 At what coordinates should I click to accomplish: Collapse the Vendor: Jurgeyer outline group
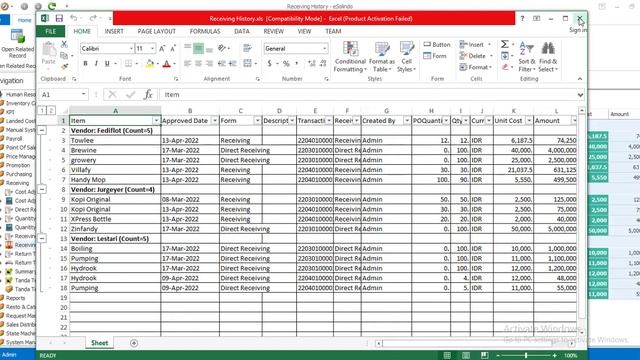point(42,189)
